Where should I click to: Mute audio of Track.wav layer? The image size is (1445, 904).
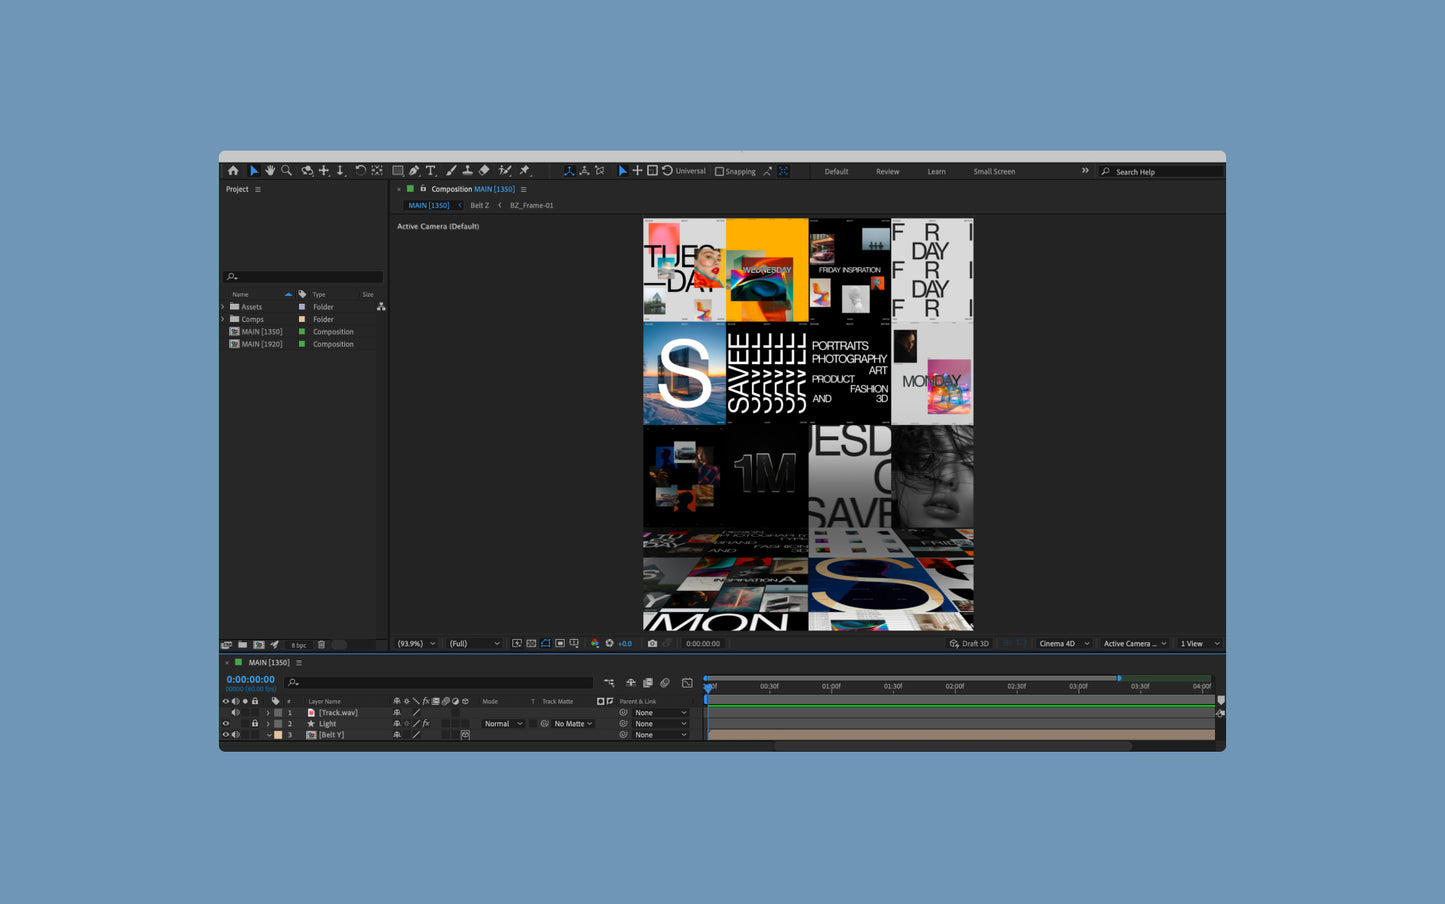tap(235, 713)
